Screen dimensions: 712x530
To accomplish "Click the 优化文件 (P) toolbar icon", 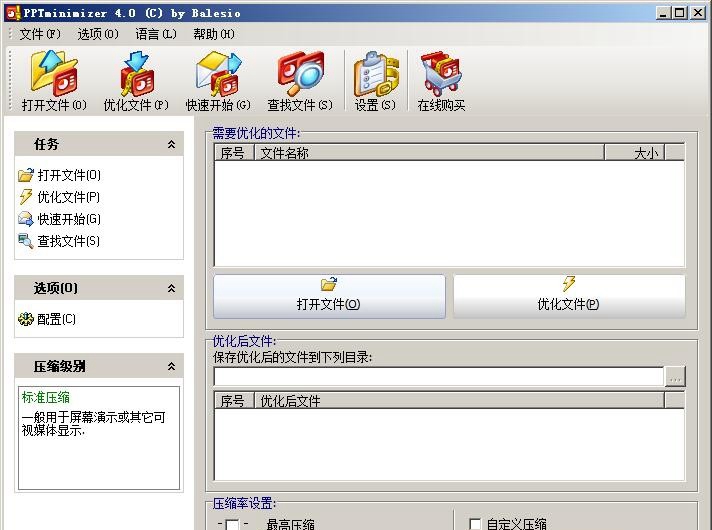I will (x=136, y=73).
